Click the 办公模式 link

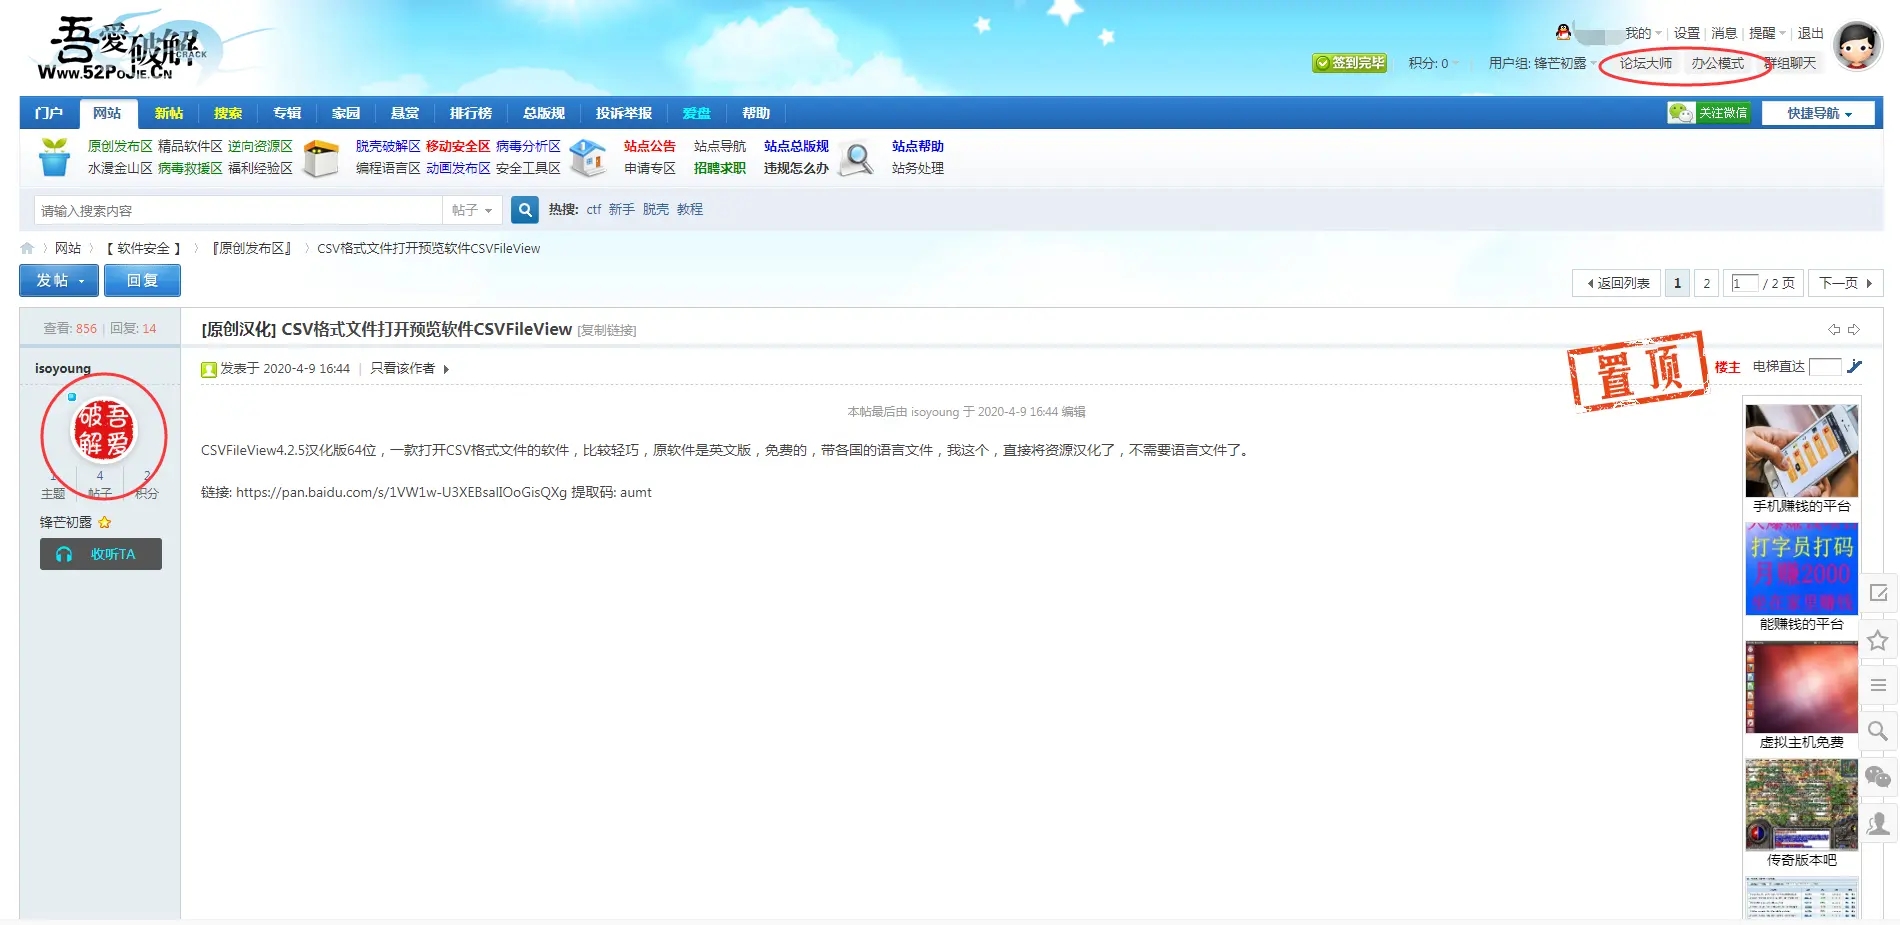(1717, 63)
